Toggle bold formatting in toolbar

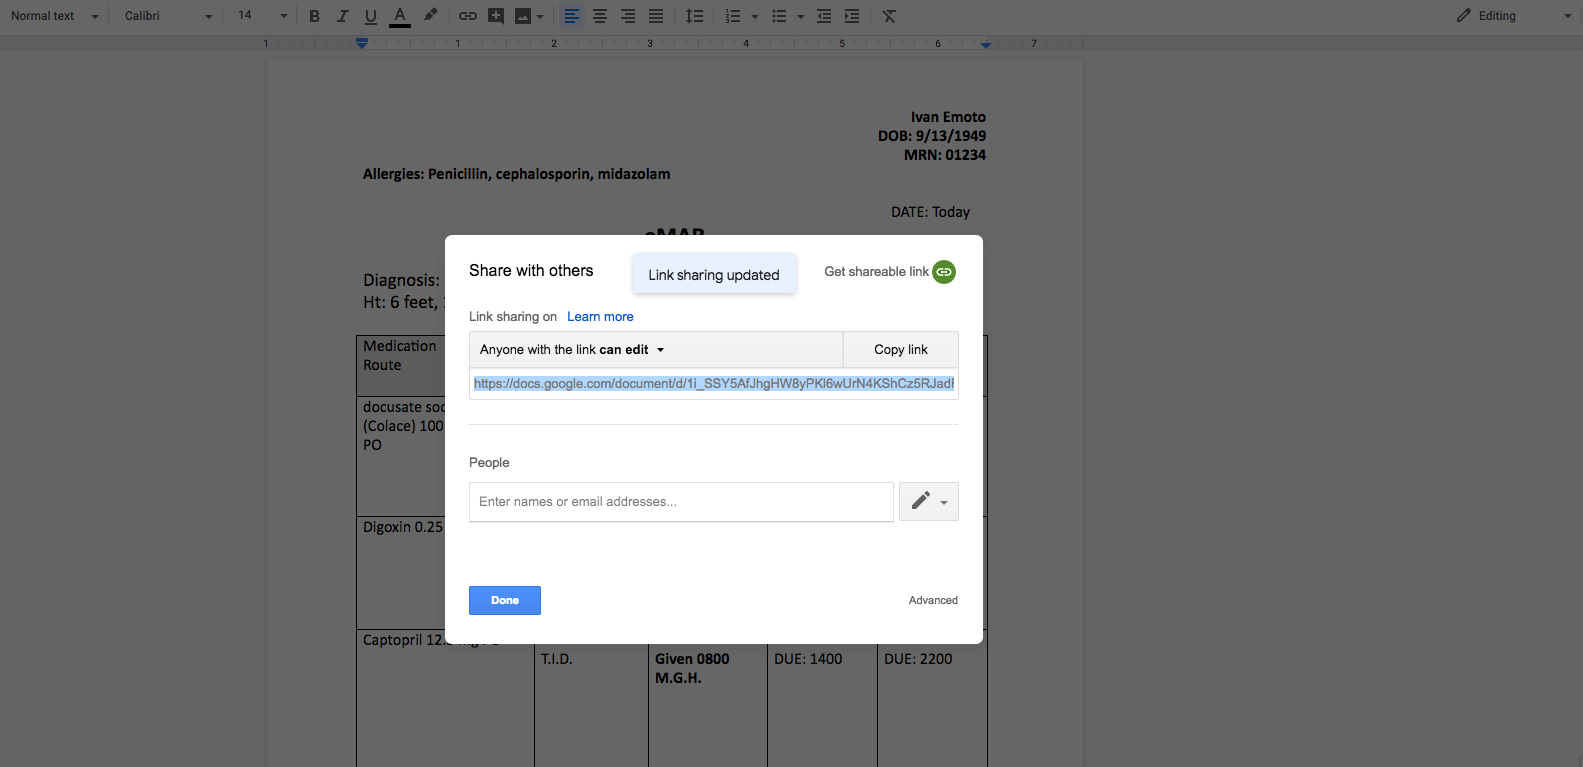pyautogui.click(x=314, y=16)
